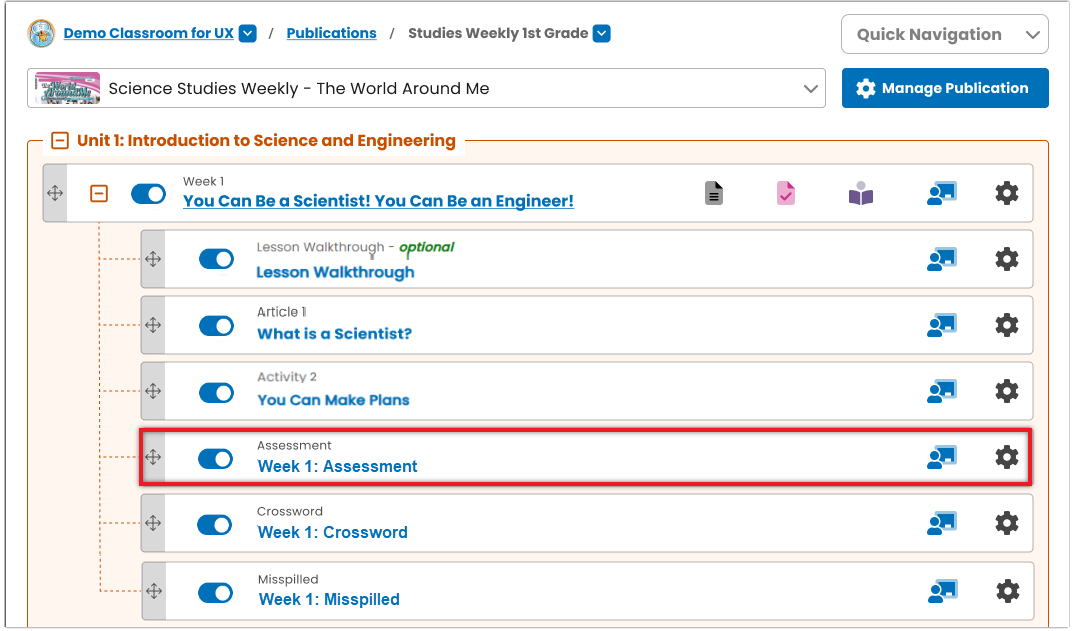Open dropdown arrow next to Demo Classroom for UX

pos(248,34)
